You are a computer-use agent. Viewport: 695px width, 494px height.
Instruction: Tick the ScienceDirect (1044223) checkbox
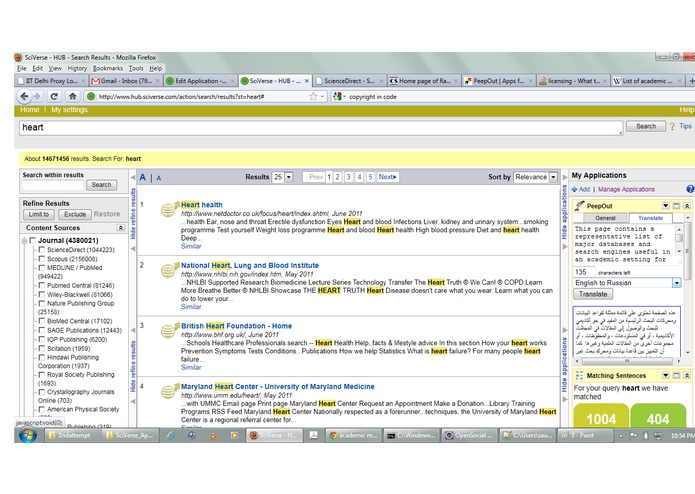coord(42,249)
